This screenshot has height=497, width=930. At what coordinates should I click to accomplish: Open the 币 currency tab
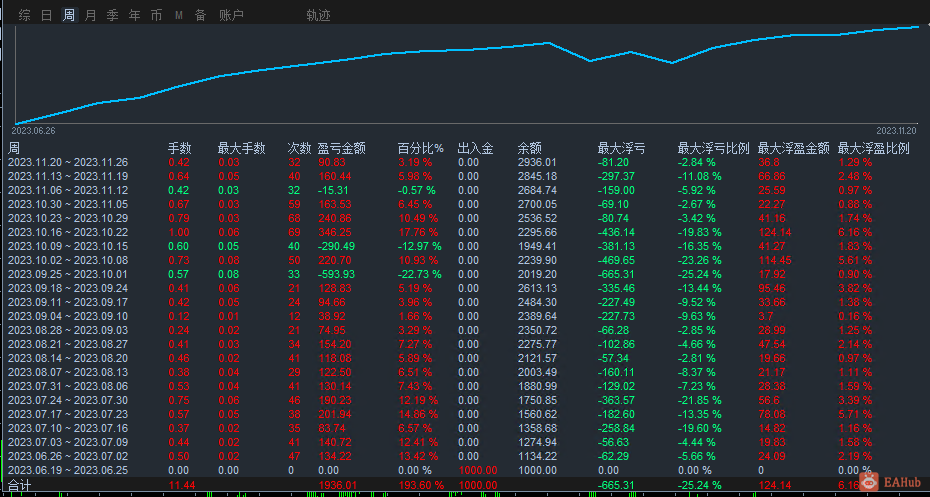click(x=157, y=15)
